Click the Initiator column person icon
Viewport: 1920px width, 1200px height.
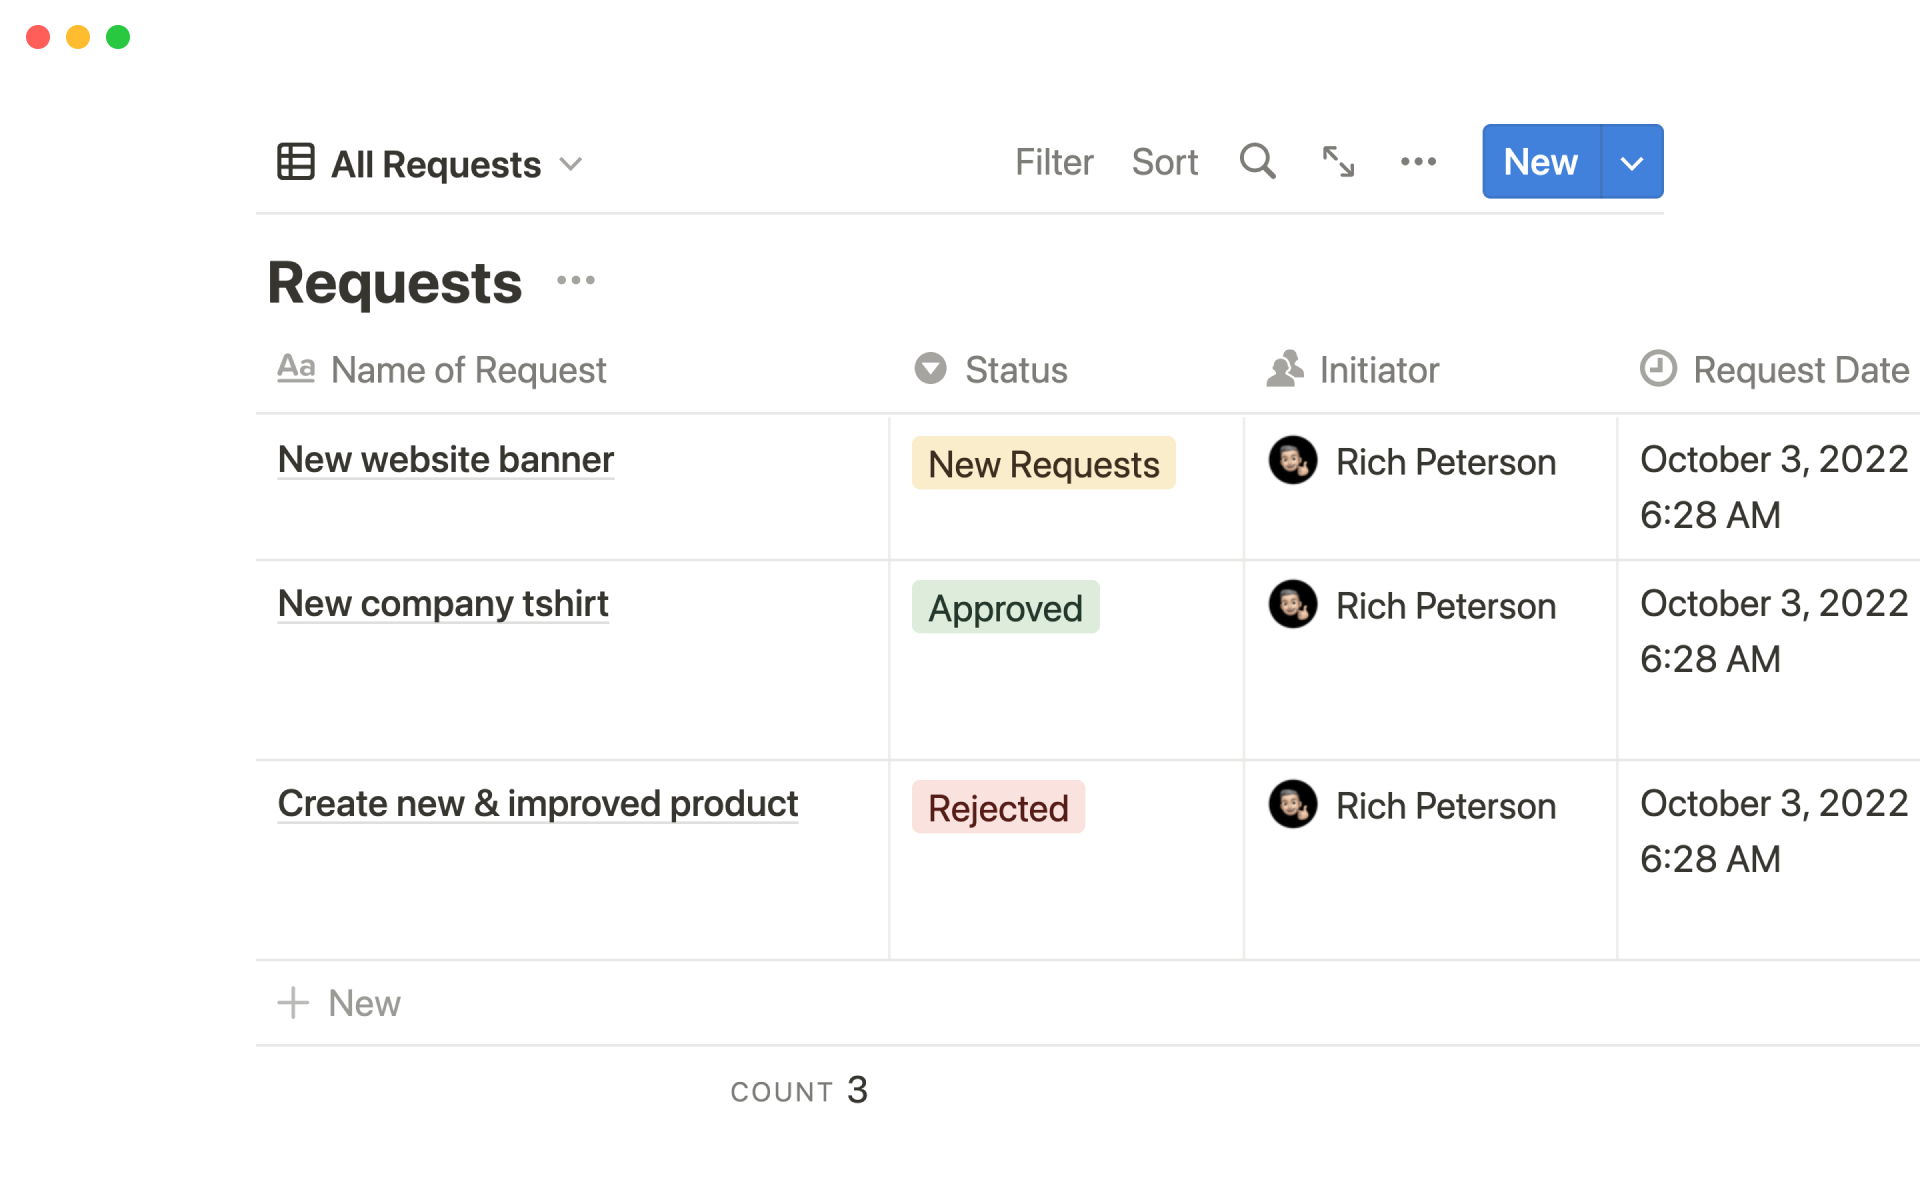pyautogui.click(x=1285, y=369)
